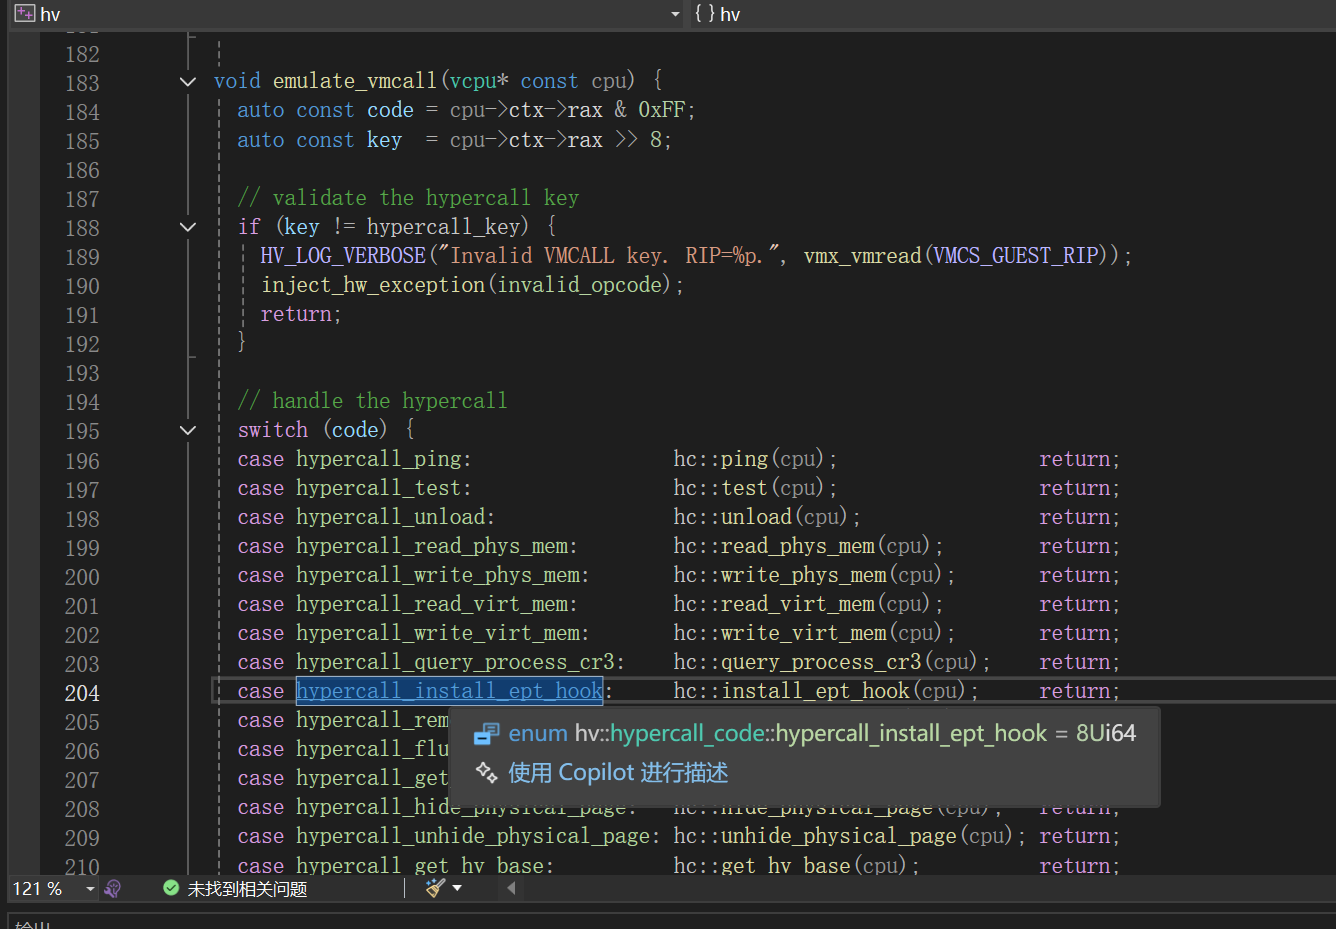Click the highlighted hypercall_install_ept_hook identifier

[x=450, y=691]
